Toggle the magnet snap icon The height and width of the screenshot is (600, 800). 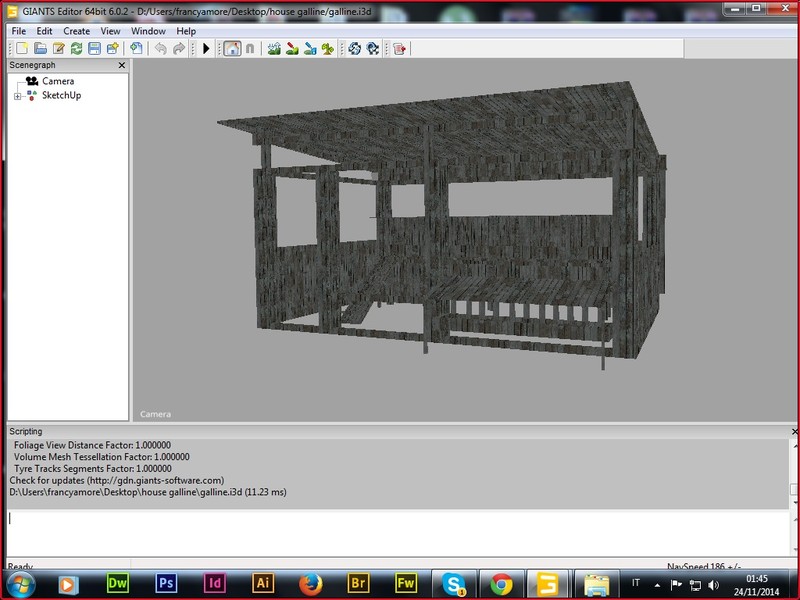[249, 48]
